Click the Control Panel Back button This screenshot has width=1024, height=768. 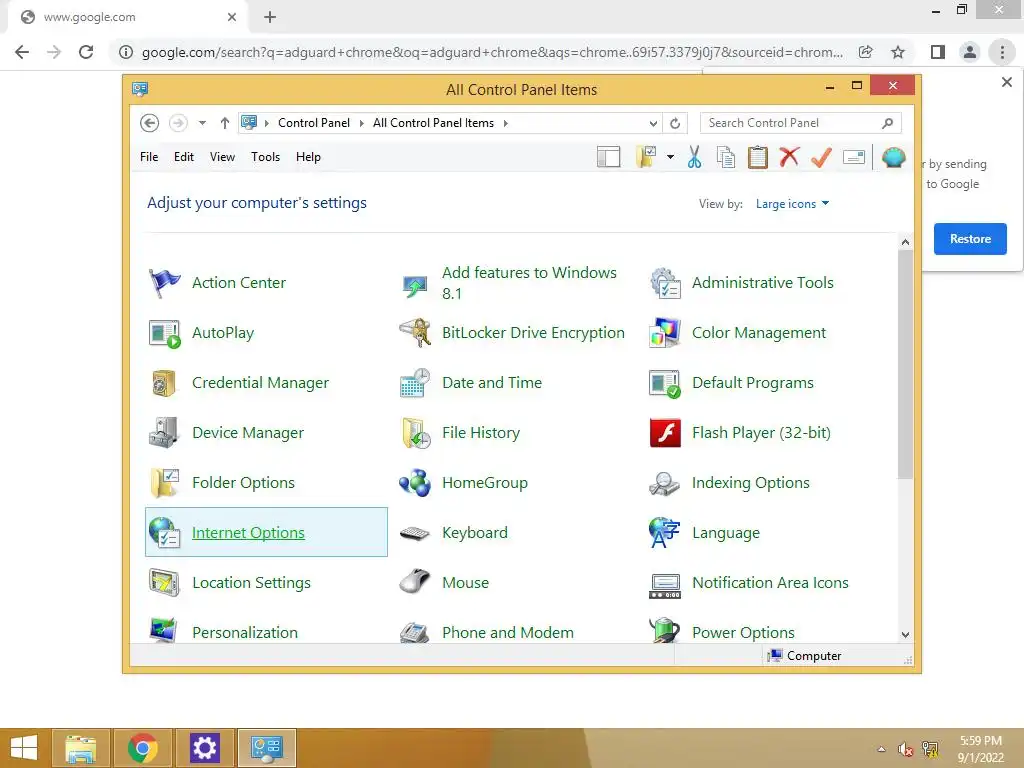[150, 123]
